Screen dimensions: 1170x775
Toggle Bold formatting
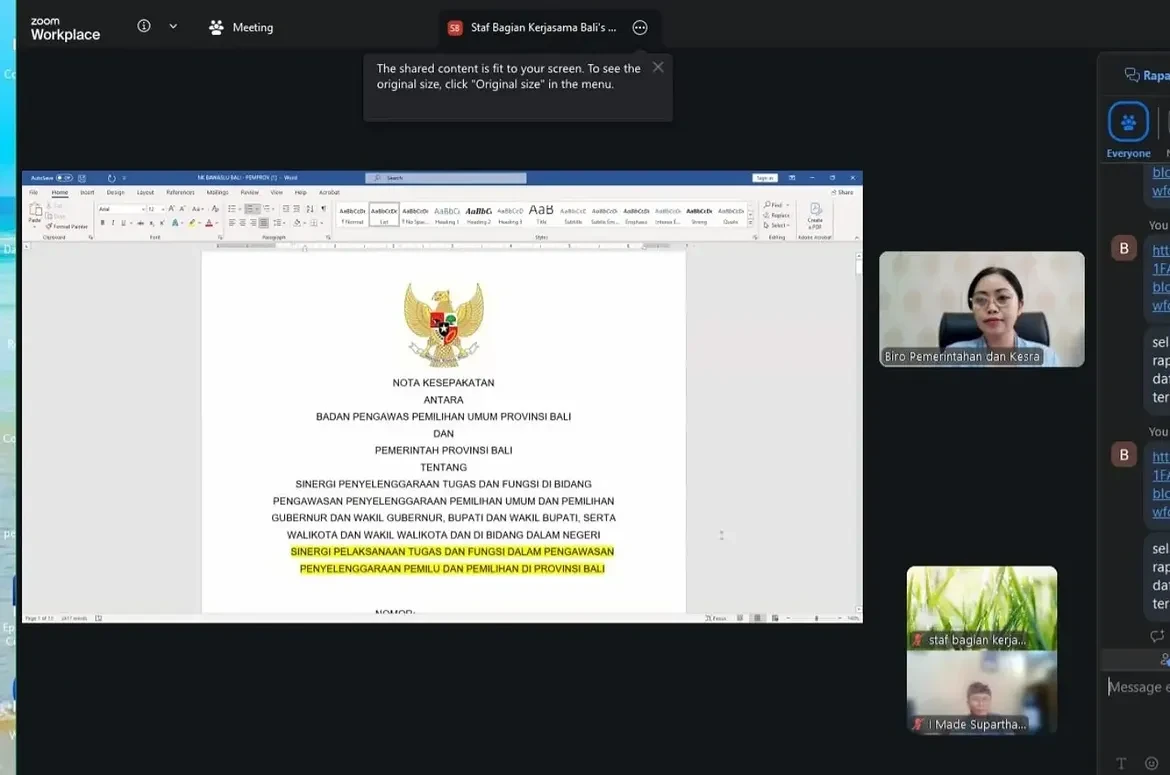[102, 223]
